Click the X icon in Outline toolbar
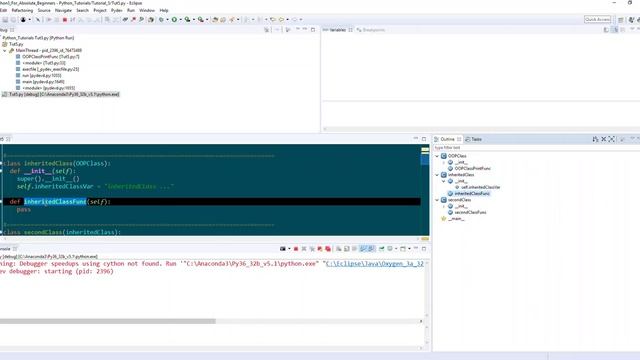Viewport: 640px width, 360px height. coord(604,139)
